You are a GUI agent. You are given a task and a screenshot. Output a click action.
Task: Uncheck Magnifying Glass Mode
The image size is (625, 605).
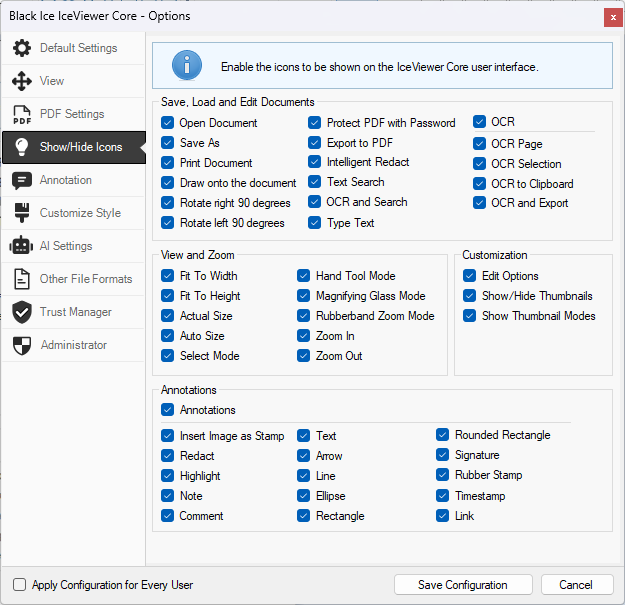(x=304, y=296)
